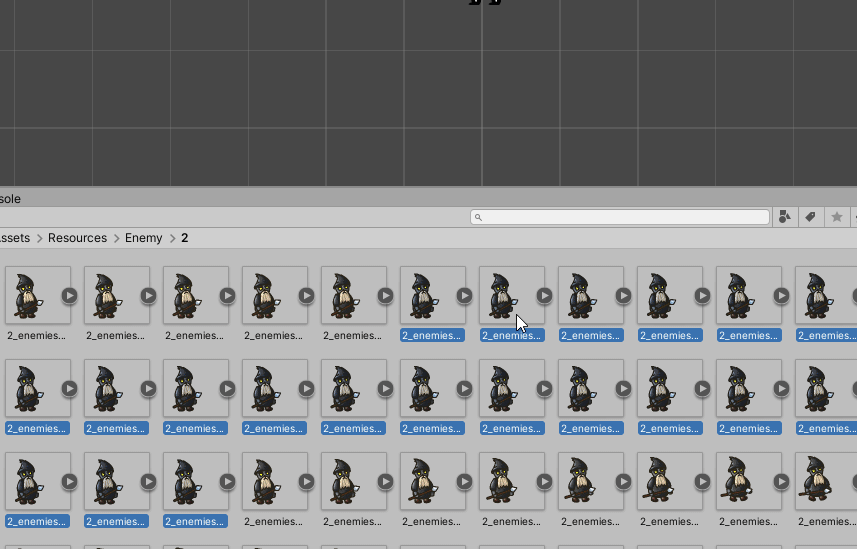Click the first highlighted thumbnail in top row
This screenshot has height=549, width=857.
(x=433, y=295)
